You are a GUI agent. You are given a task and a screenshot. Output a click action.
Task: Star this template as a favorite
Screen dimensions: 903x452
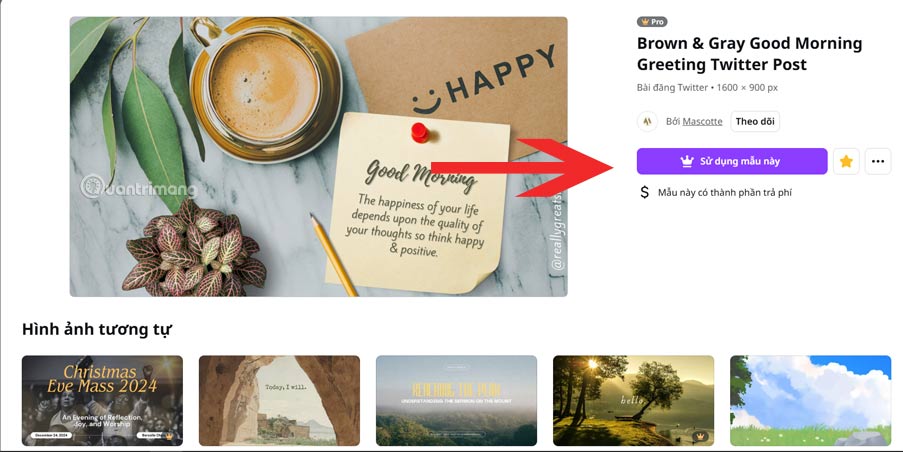pos(845,161)
